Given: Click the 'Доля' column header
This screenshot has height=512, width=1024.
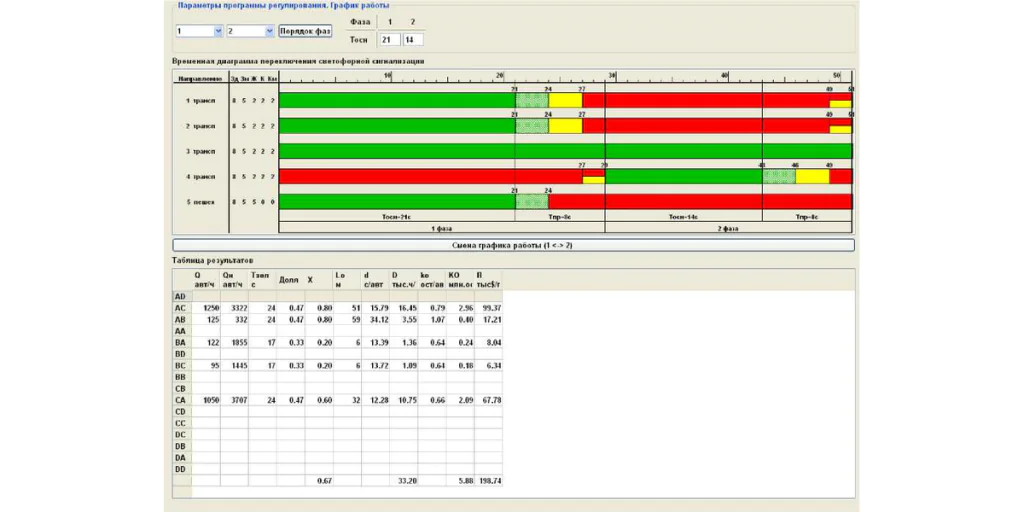Looking at the screenshot, I should click(288, 281).
